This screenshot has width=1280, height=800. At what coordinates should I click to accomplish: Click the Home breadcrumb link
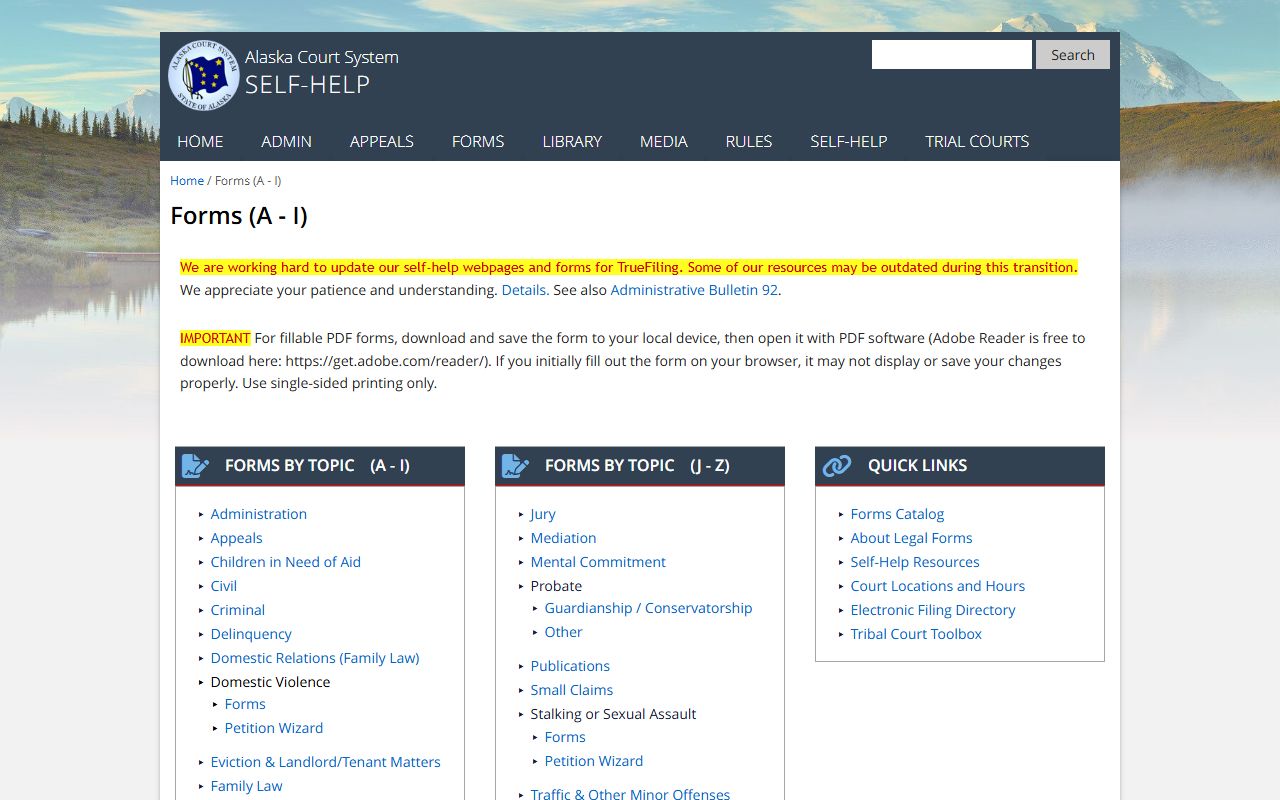[x=187, y=181]
